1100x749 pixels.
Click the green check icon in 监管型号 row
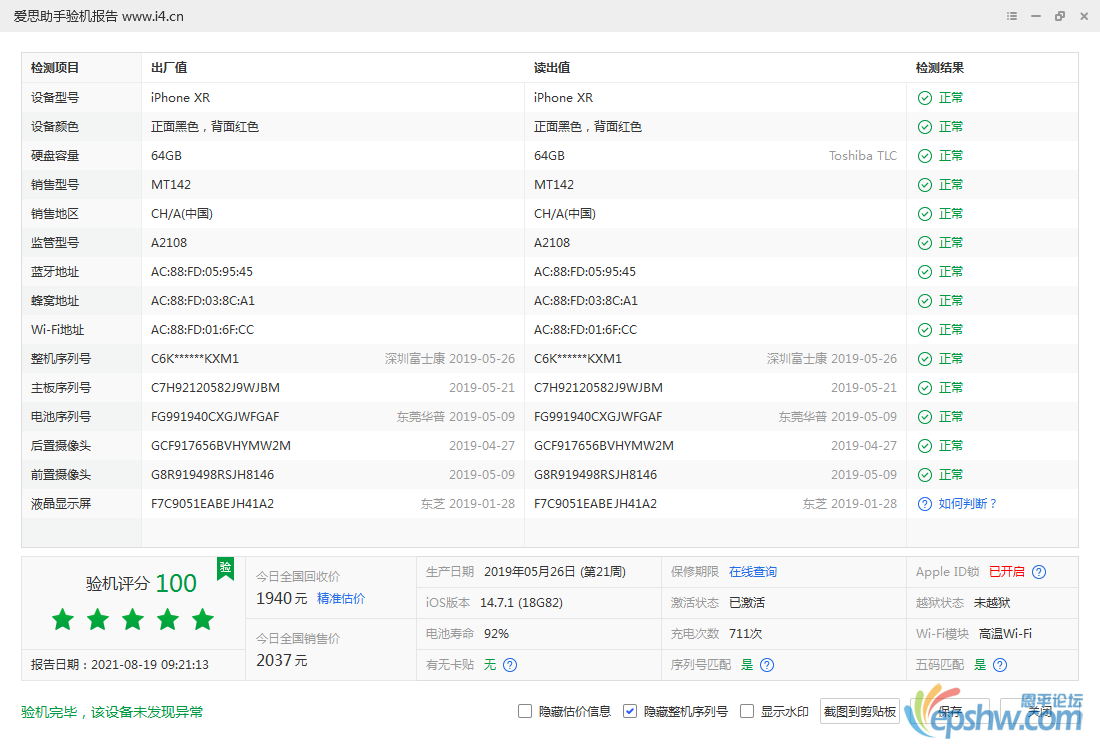925,243
